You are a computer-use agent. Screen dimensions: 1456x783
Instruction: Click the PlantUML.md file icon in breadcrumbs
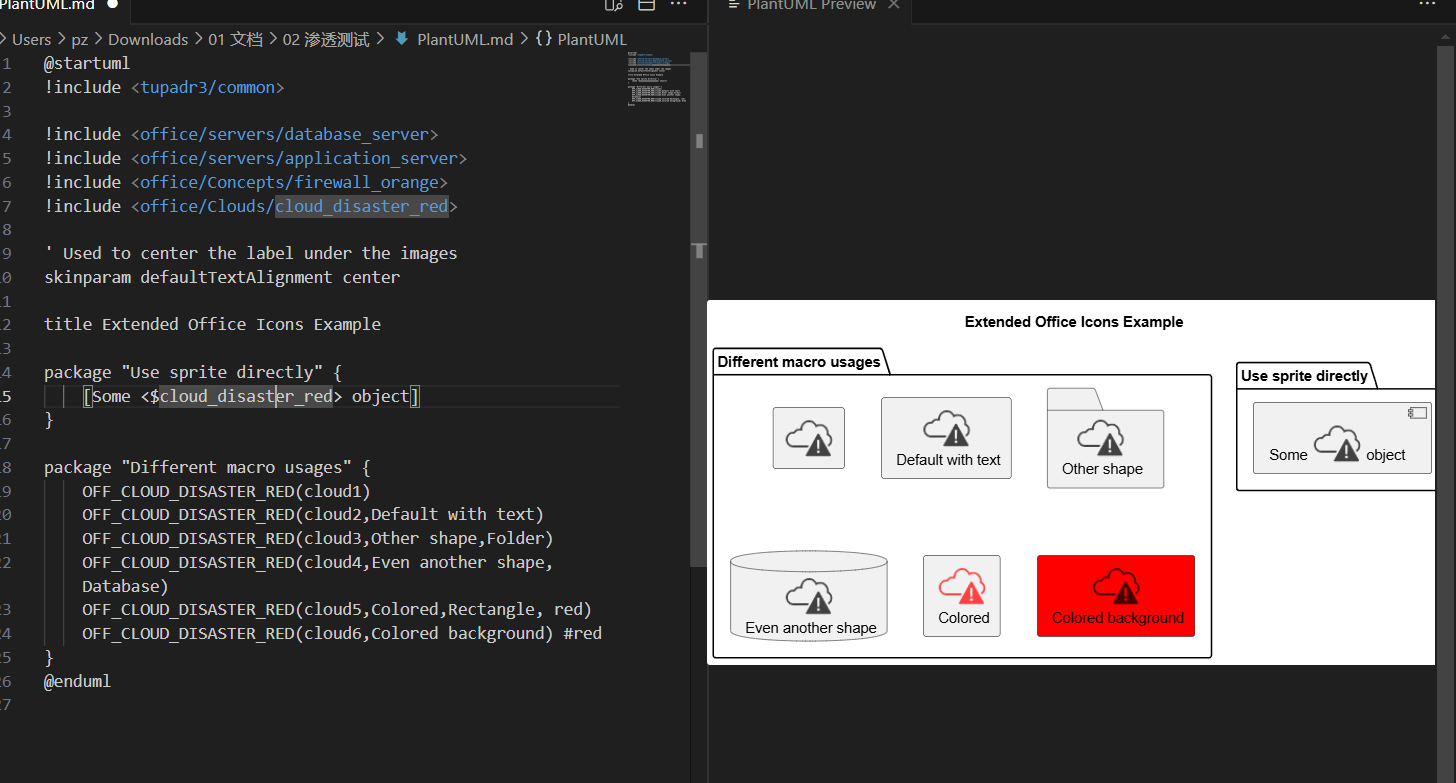pos(402,39)
